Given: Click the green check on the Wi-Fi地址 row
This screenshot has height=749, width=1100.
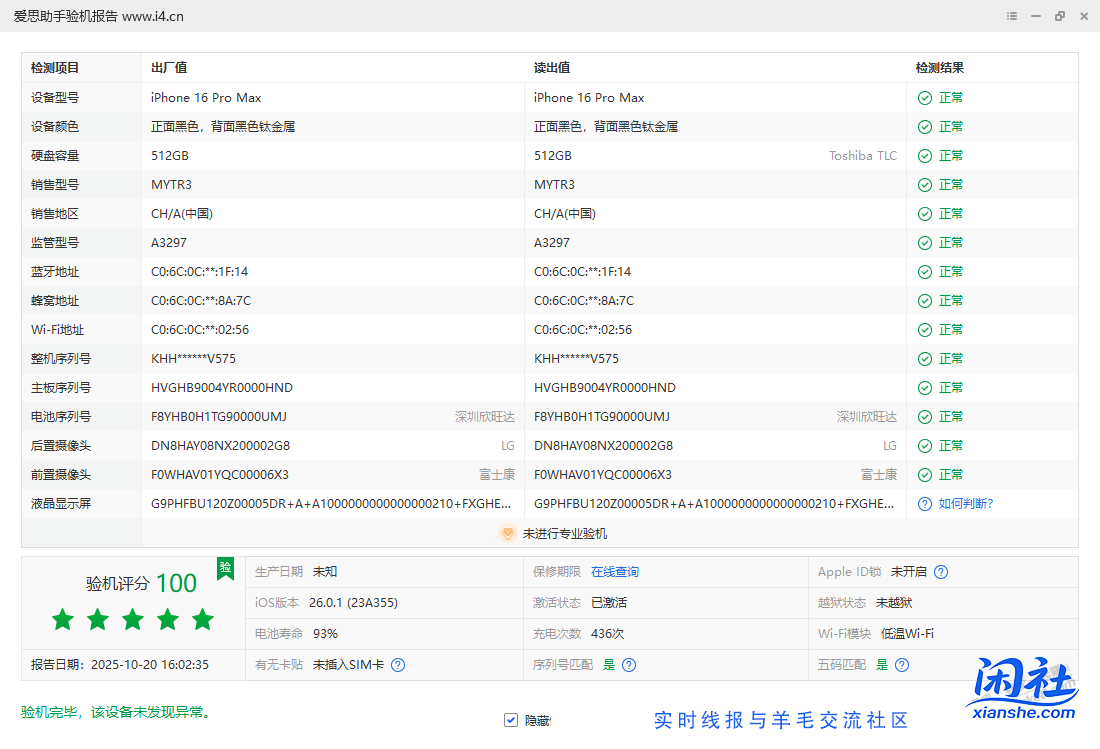Looking at the screenshot, I should pyautogui.click(x=923, y=329).
